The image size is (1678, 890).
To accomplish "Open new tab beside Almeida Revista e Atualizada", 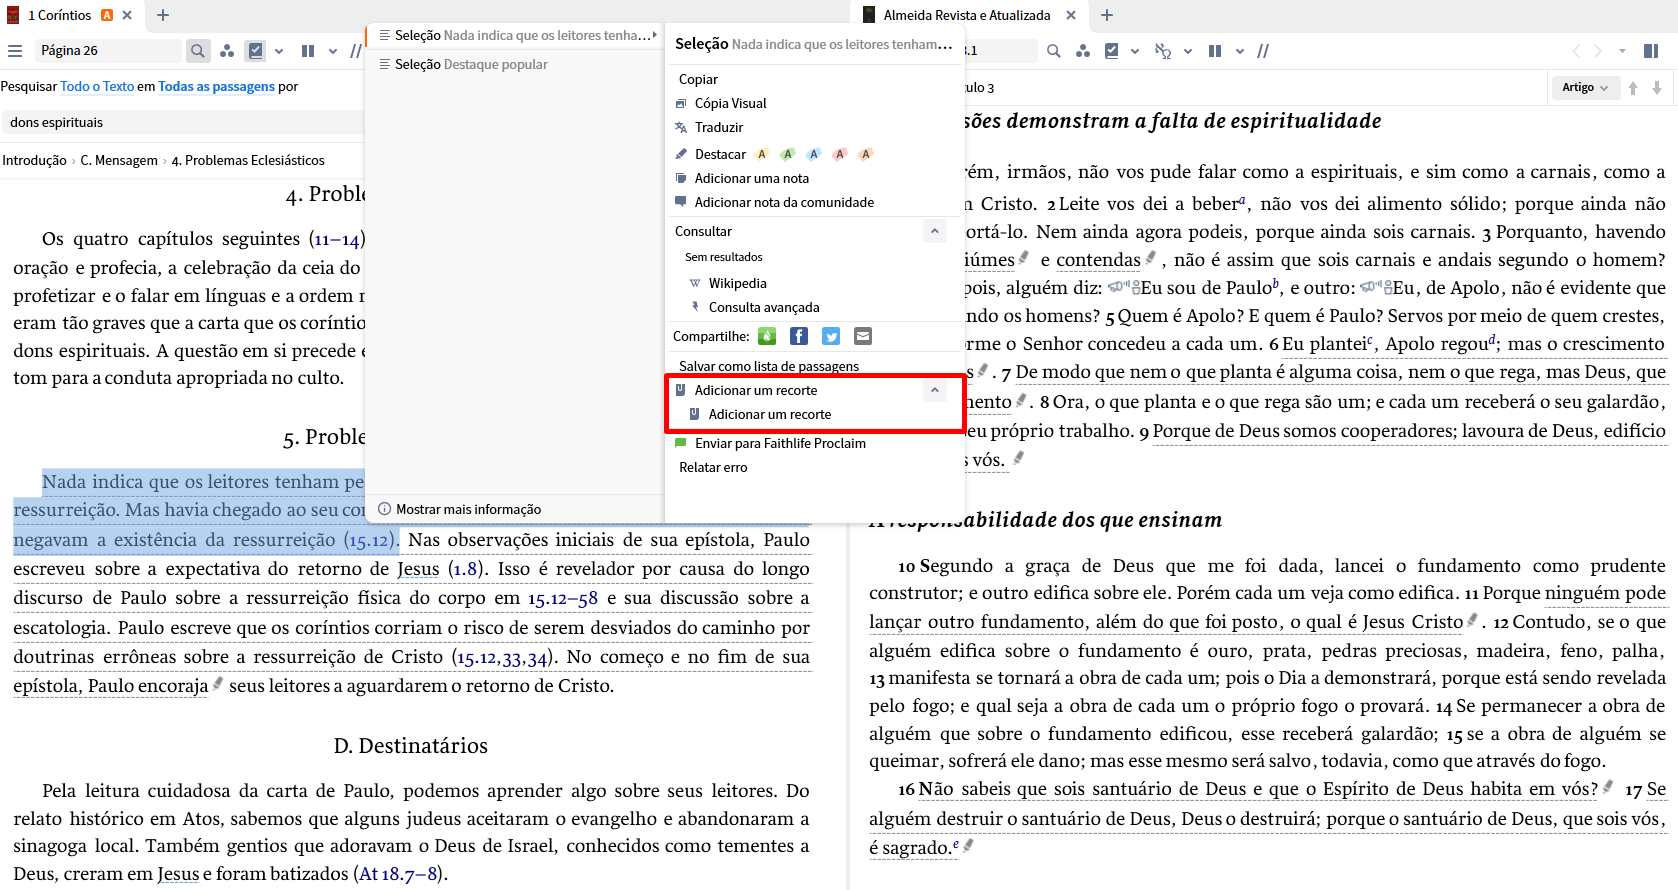I will [x=1107, y=15].
